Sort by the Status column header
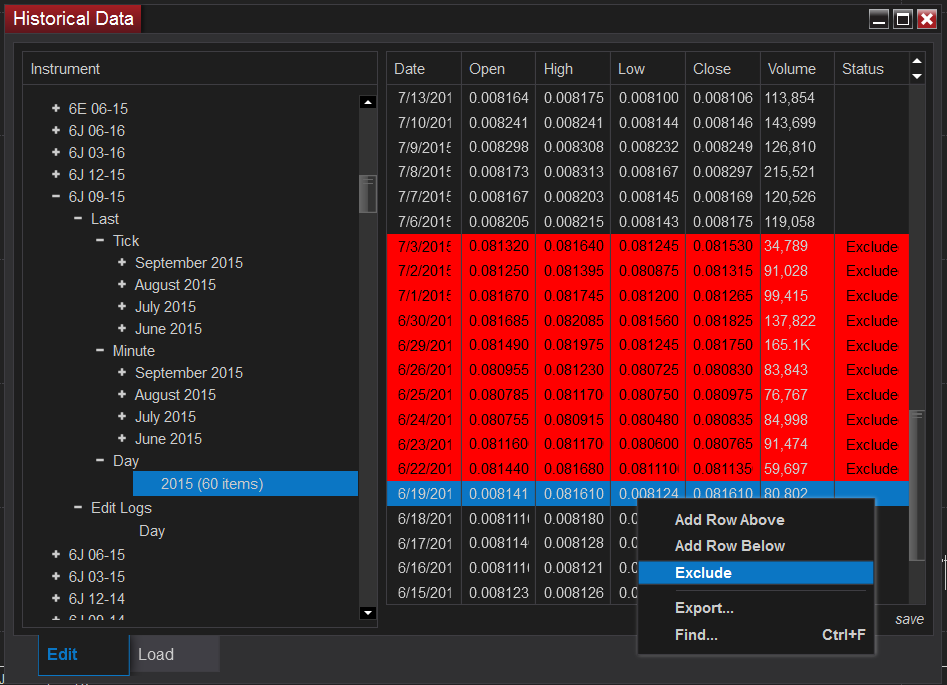The image size is (947, 685). click(872, 69)
